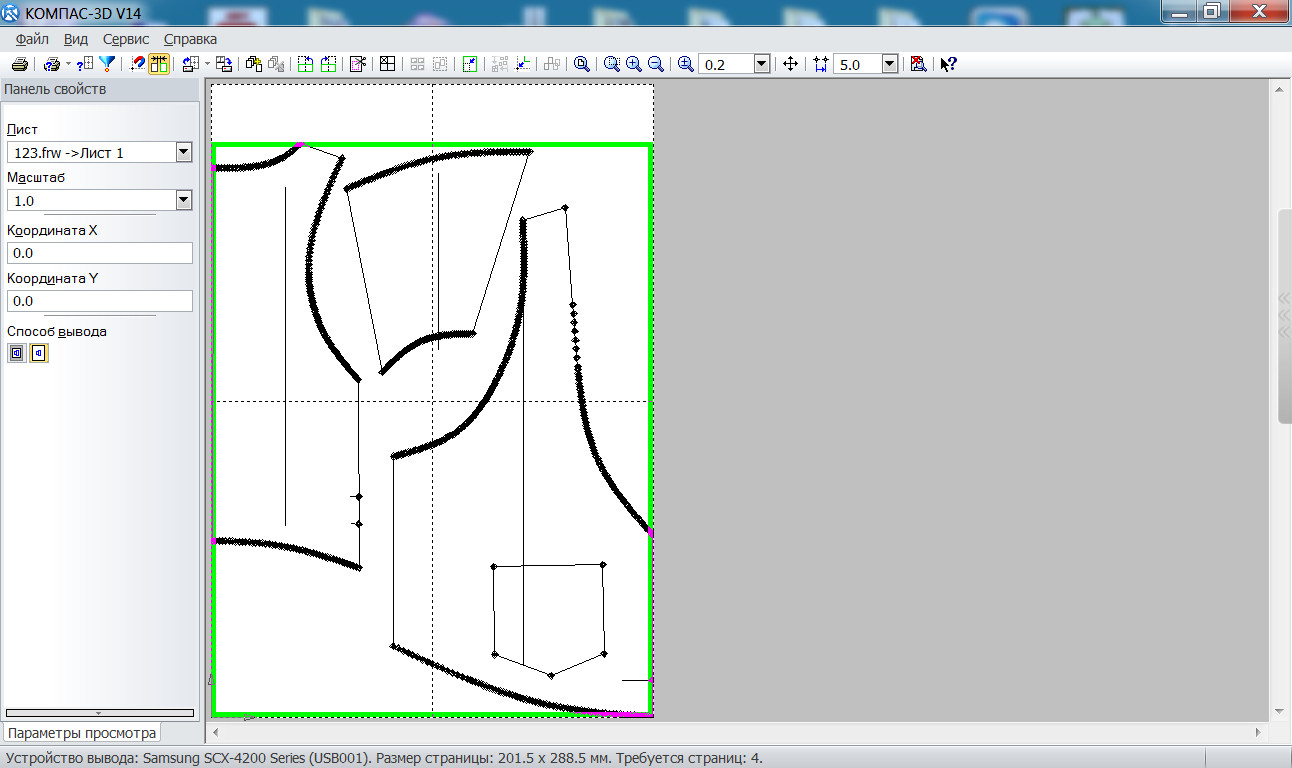Expand the 5.0 step value dropdown
Screen dimensions: 1292x768
(x=889, y=64)
